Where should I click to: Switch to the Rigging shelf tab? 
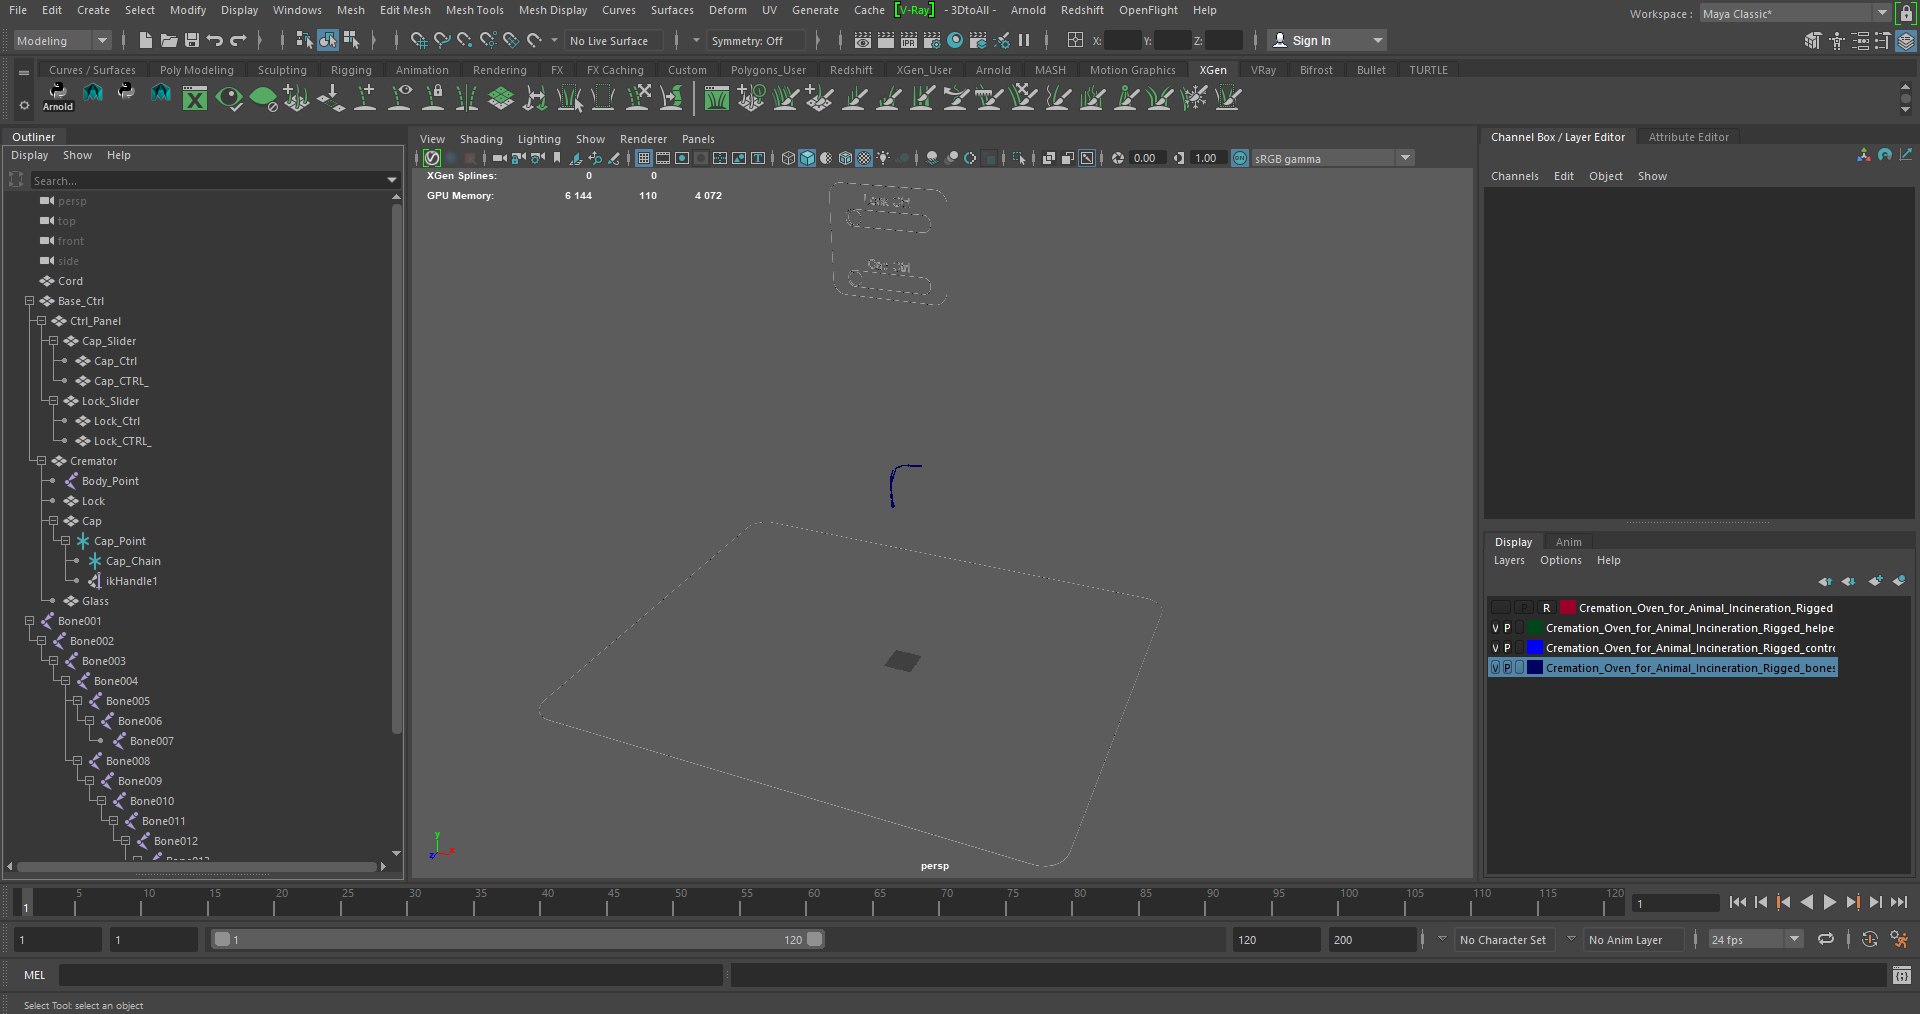click(351, 70)
